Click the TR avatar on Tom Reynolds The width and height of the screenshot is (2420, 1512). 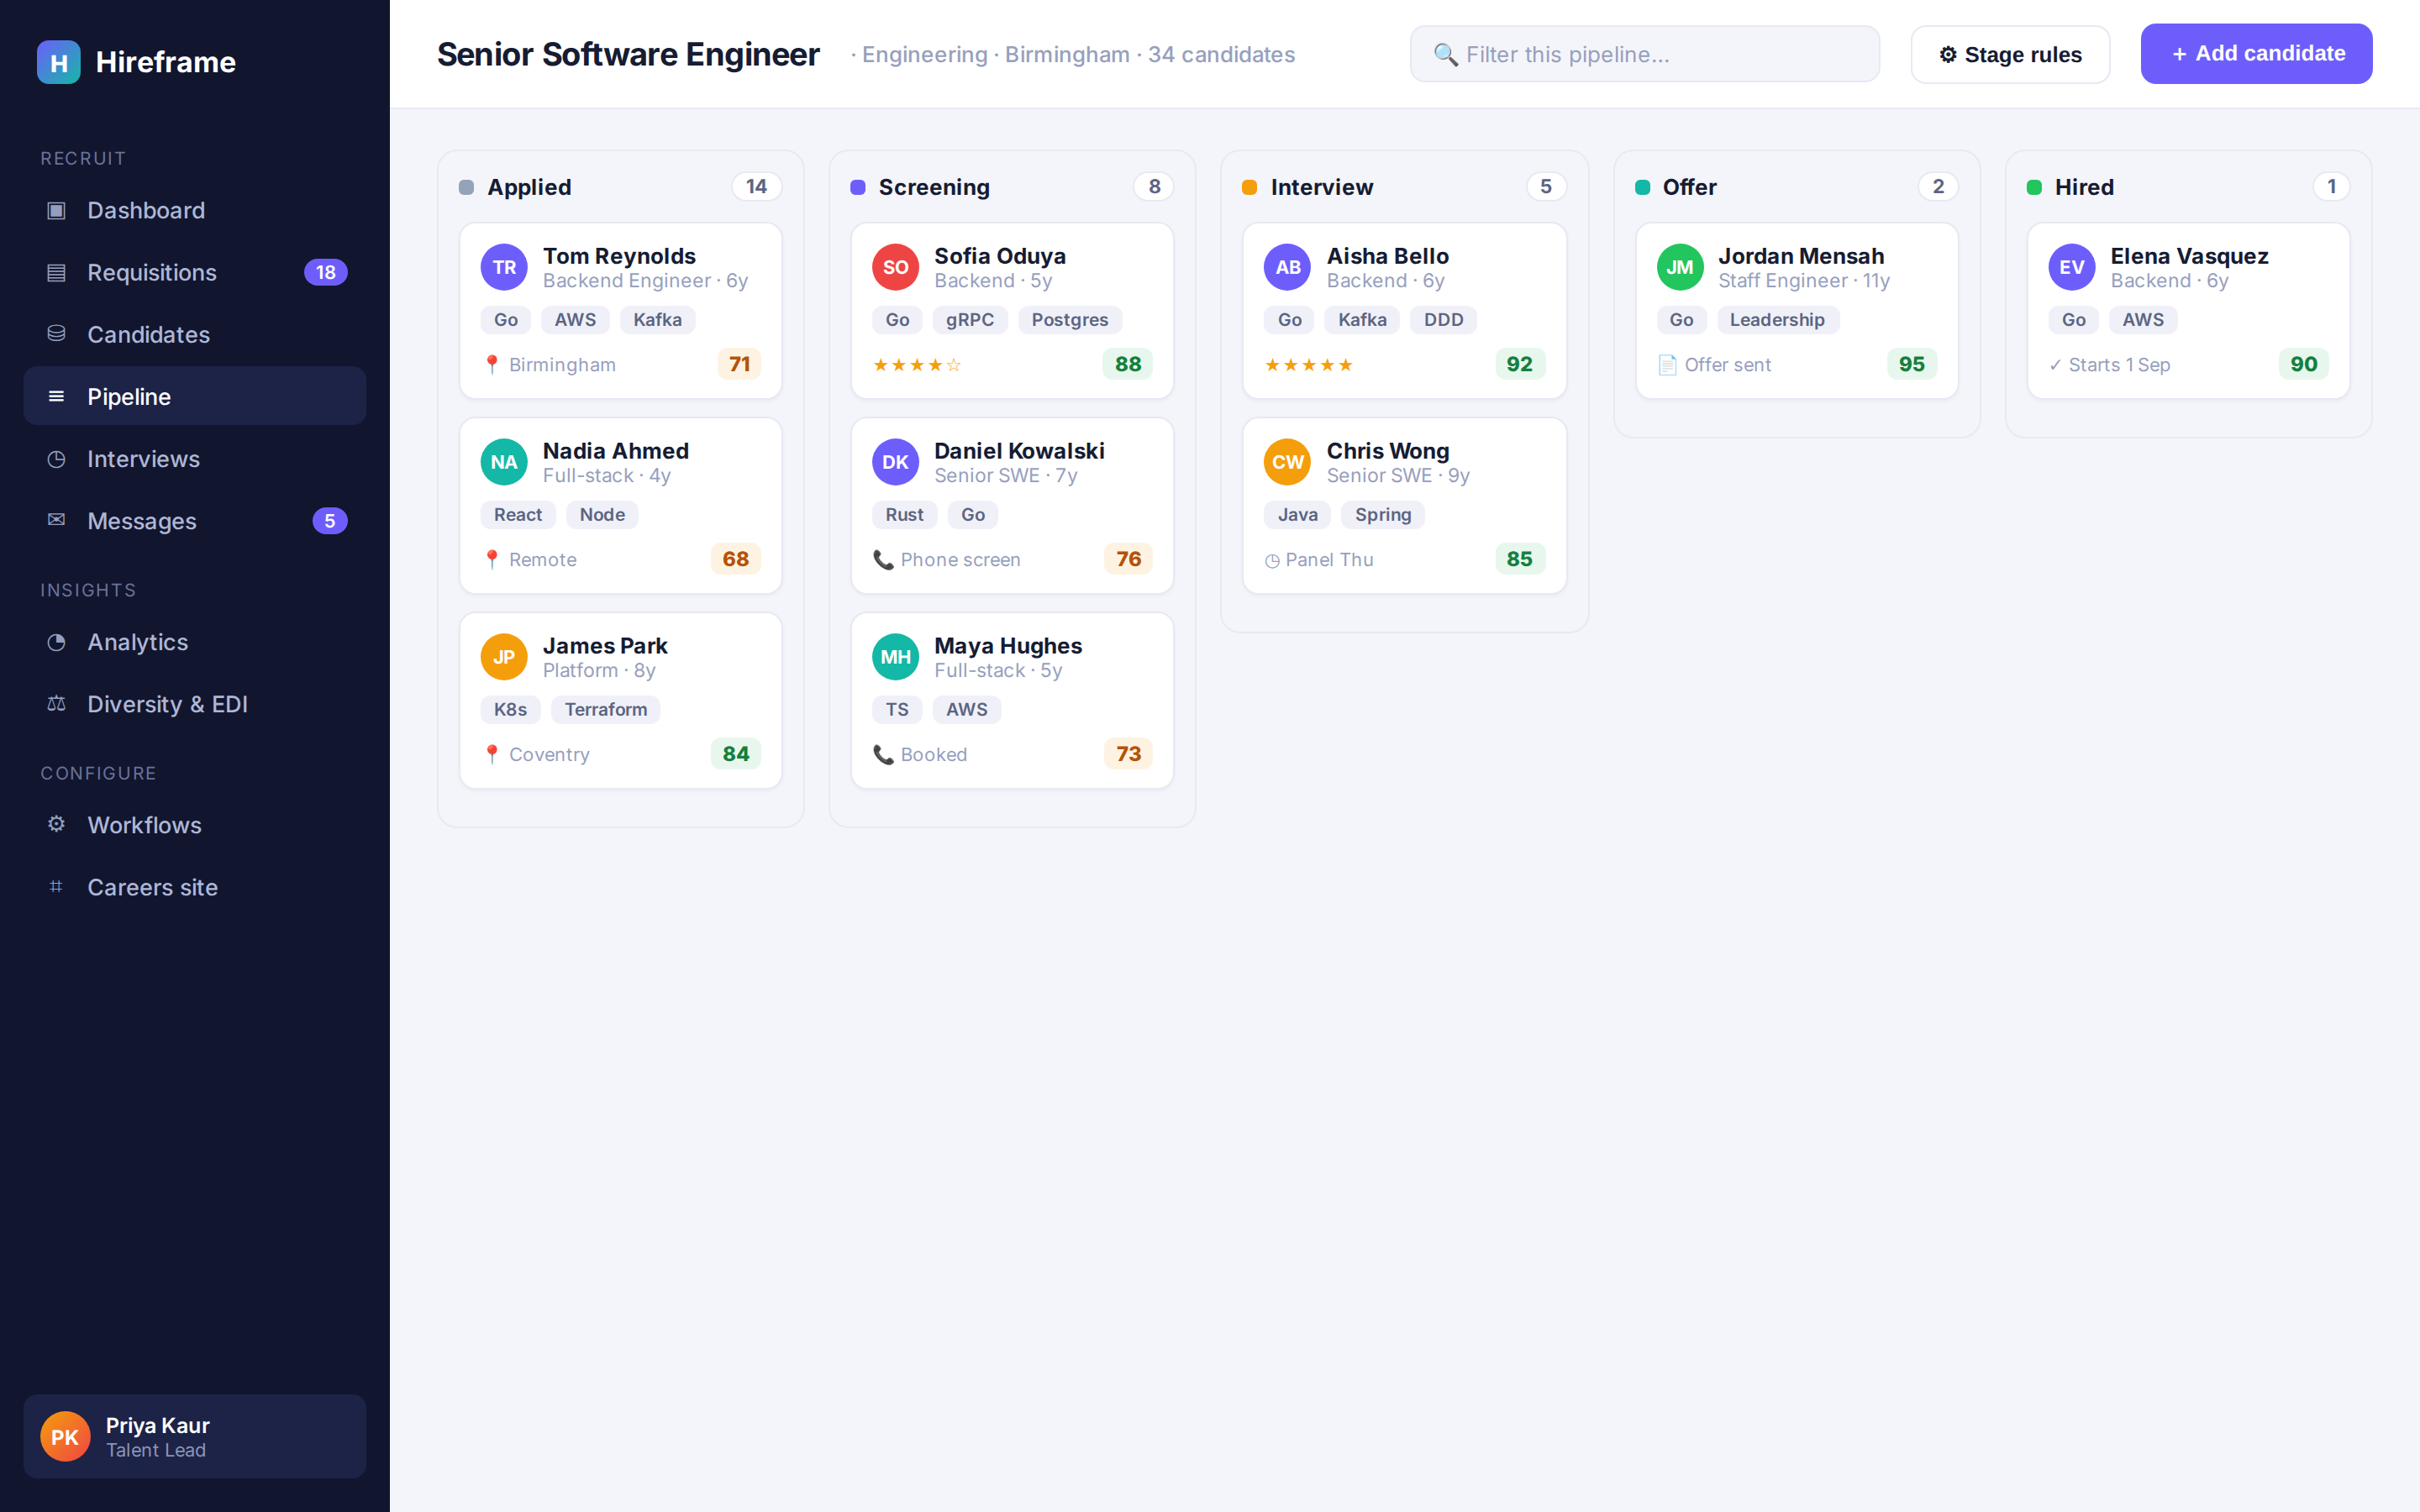[x=504, y=267]
